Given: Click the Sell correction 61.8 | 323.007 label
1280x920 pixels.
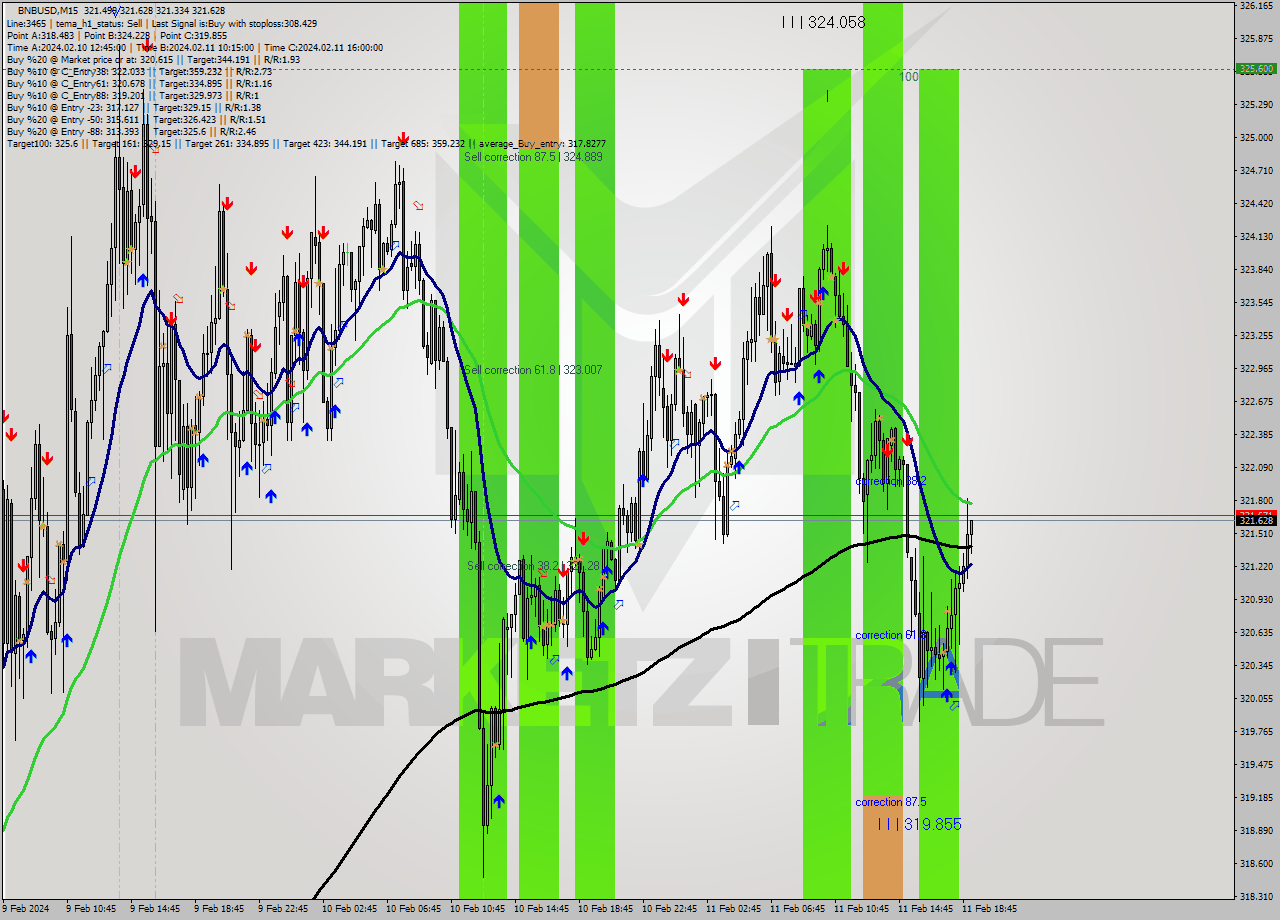Looking at the screenshot, I should pos(533,370).
